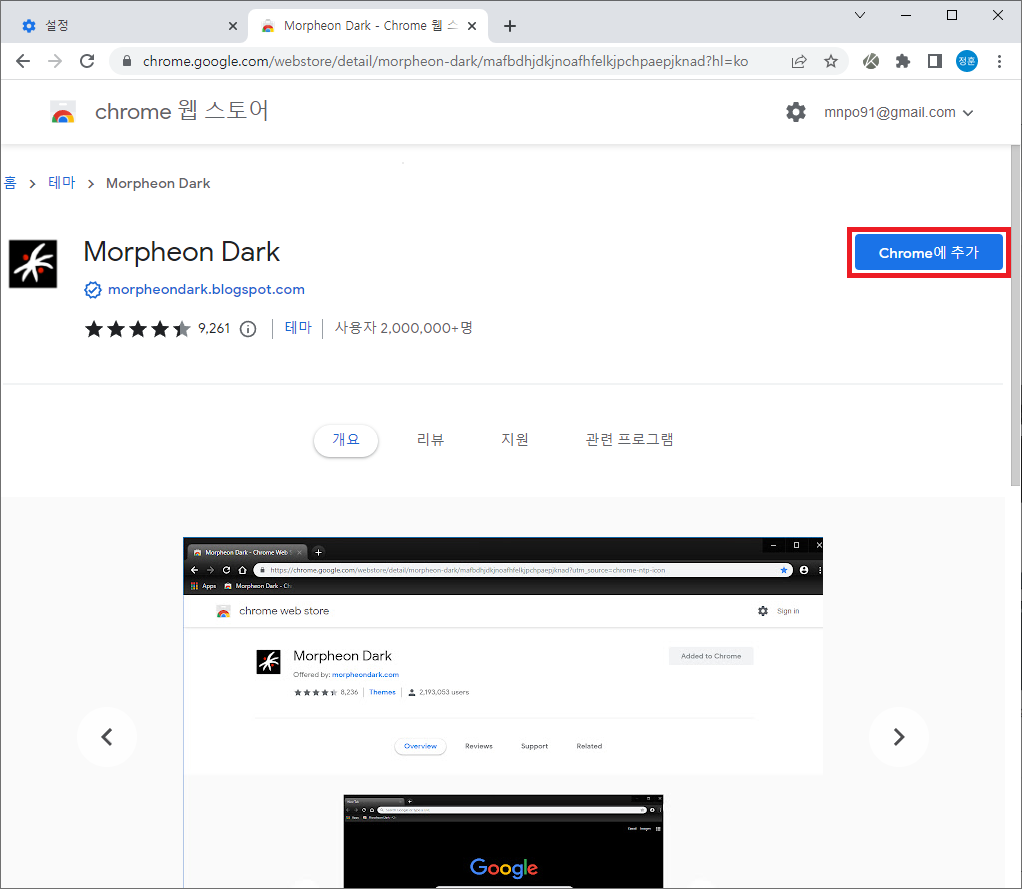Open the profile avatar menu
Screen dimensions: 1022x889
tap(967, 61)
